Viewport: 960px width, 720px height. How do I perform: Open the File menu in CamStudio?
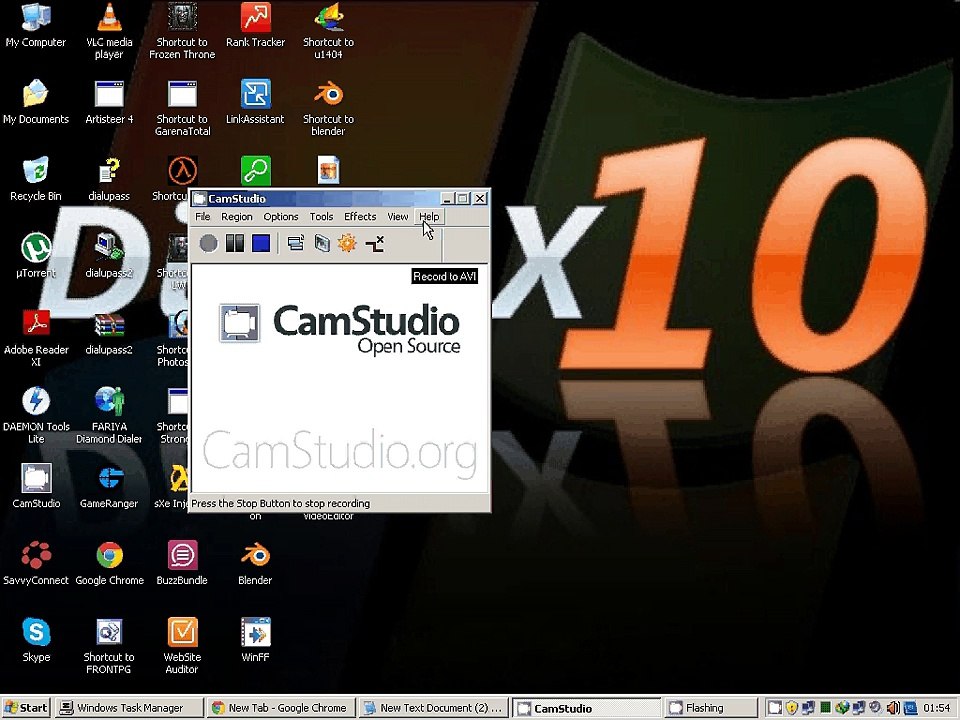pyautogui.click(x=203, y=217)
